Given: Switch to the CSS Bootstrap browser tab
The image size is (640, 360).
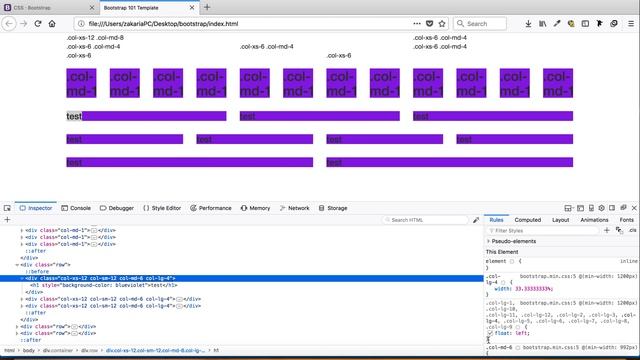Looking at the screenshot, I should pyautogui.click(x=49, y=8).
